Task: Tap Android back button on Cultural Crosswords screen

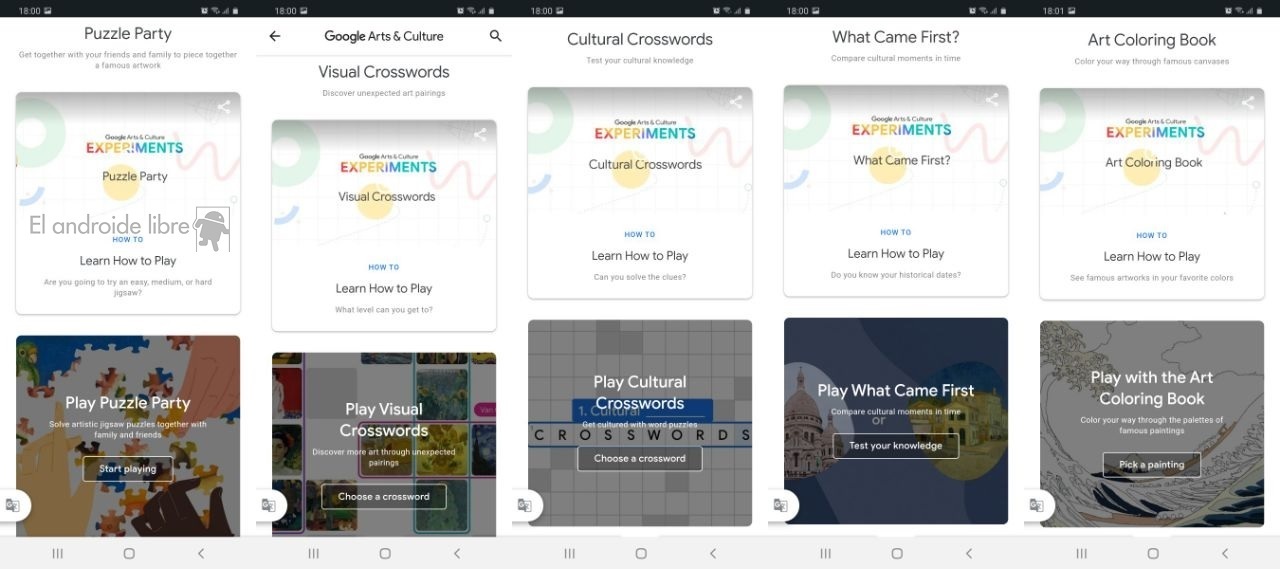Action: pyautogui.click(x=713, y=553)
